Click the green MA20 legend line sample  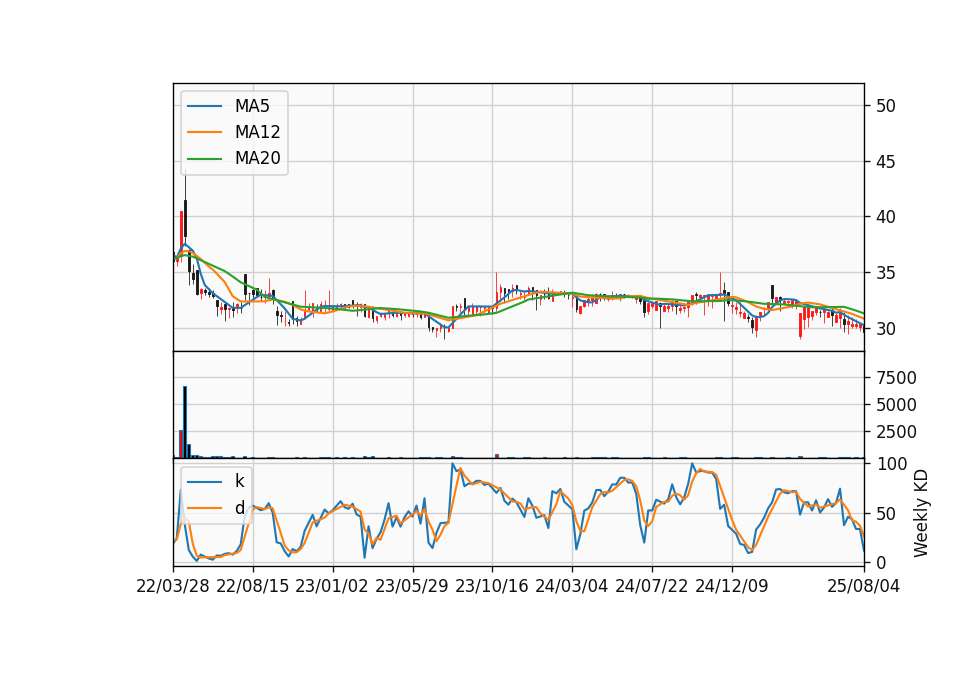pos(204,159)
